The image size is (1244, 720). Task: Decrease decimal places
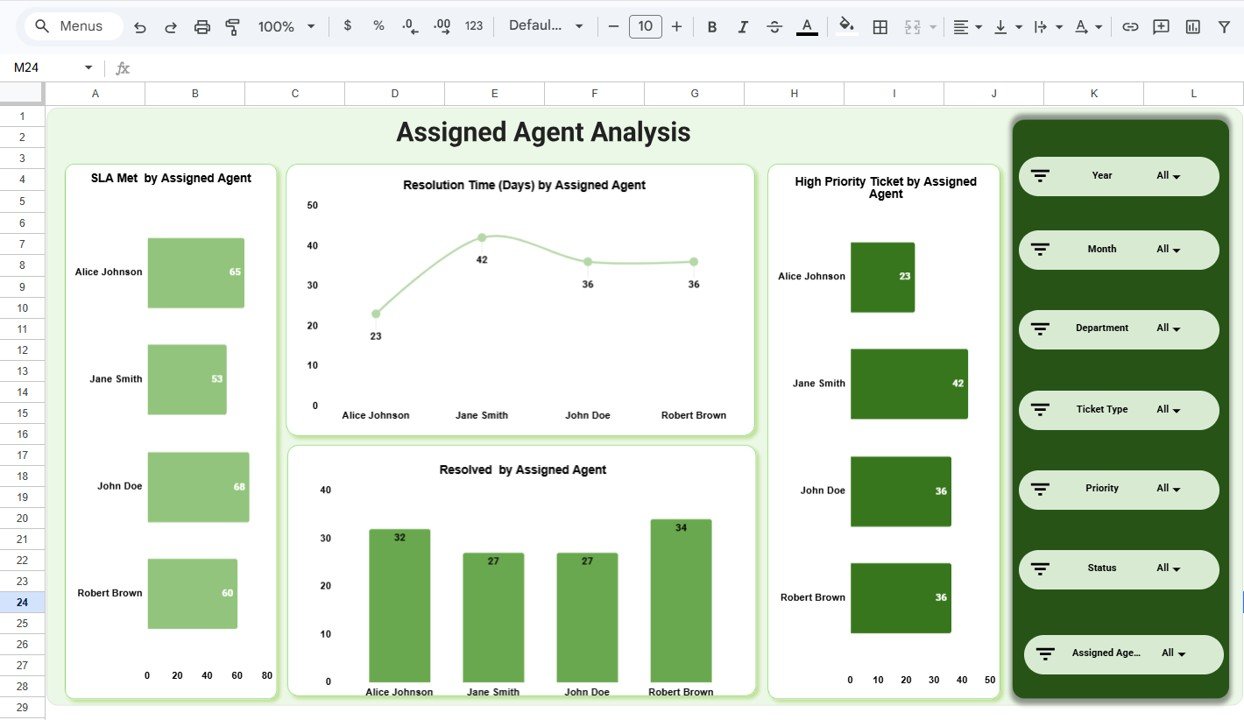[409, 26]
